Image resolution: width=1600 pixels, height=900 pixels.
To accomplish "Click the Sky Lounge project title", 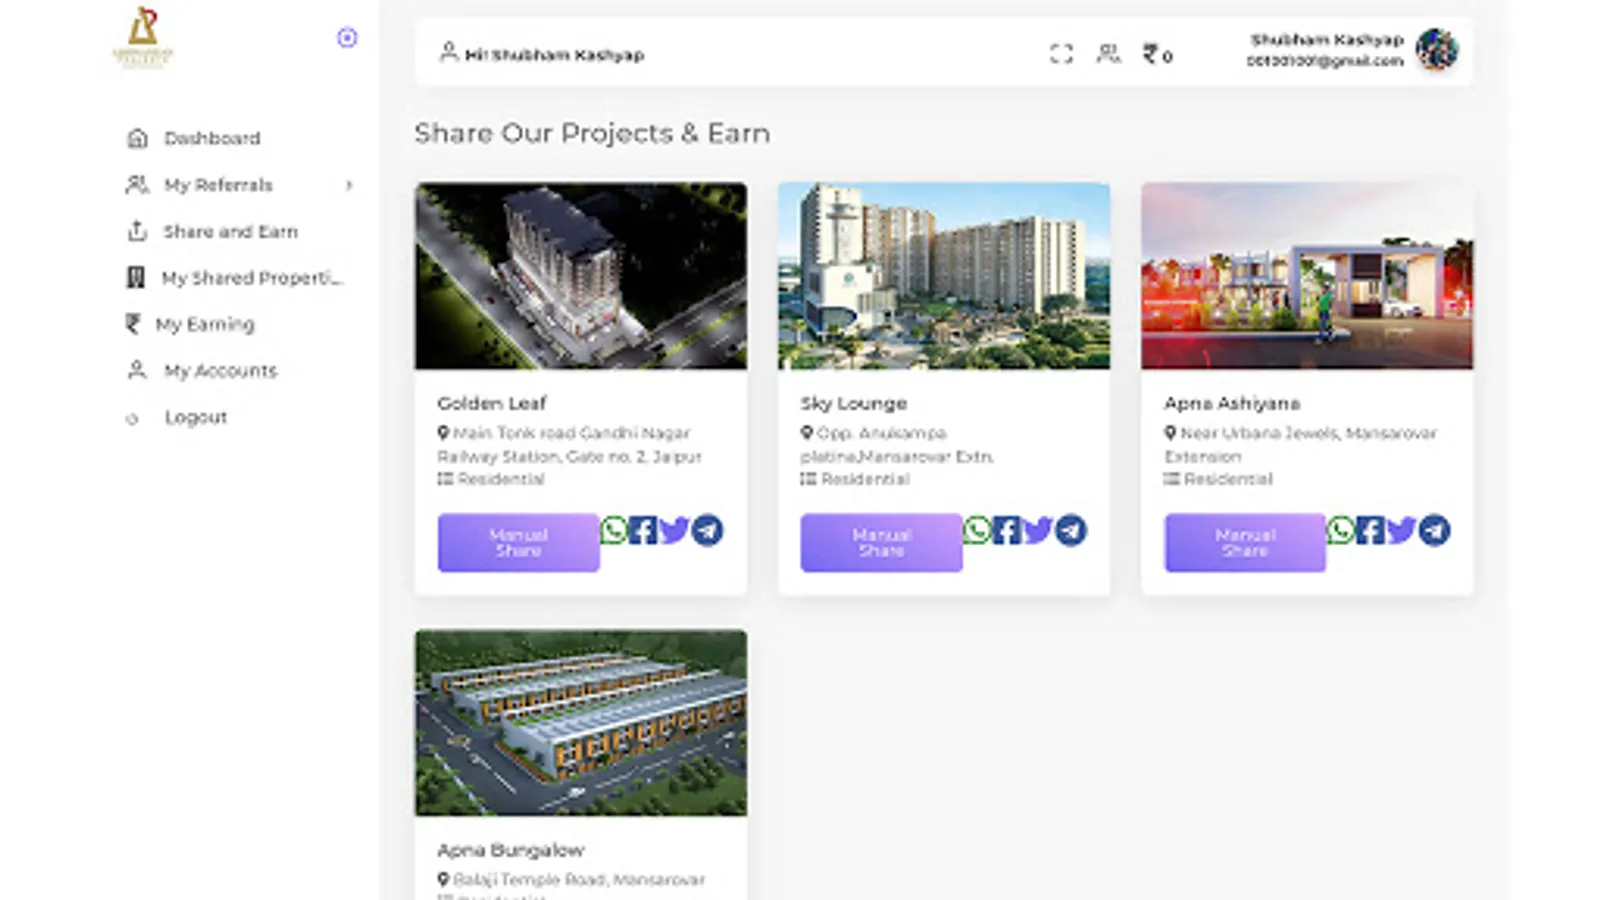I will click(x=854, y=403).
